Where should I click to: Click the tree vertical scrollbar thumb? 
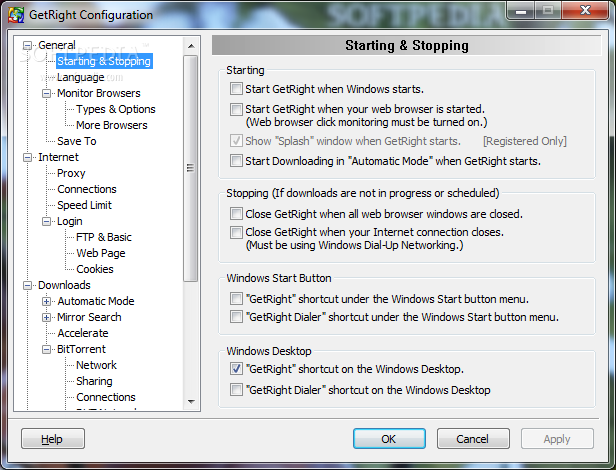191,168
